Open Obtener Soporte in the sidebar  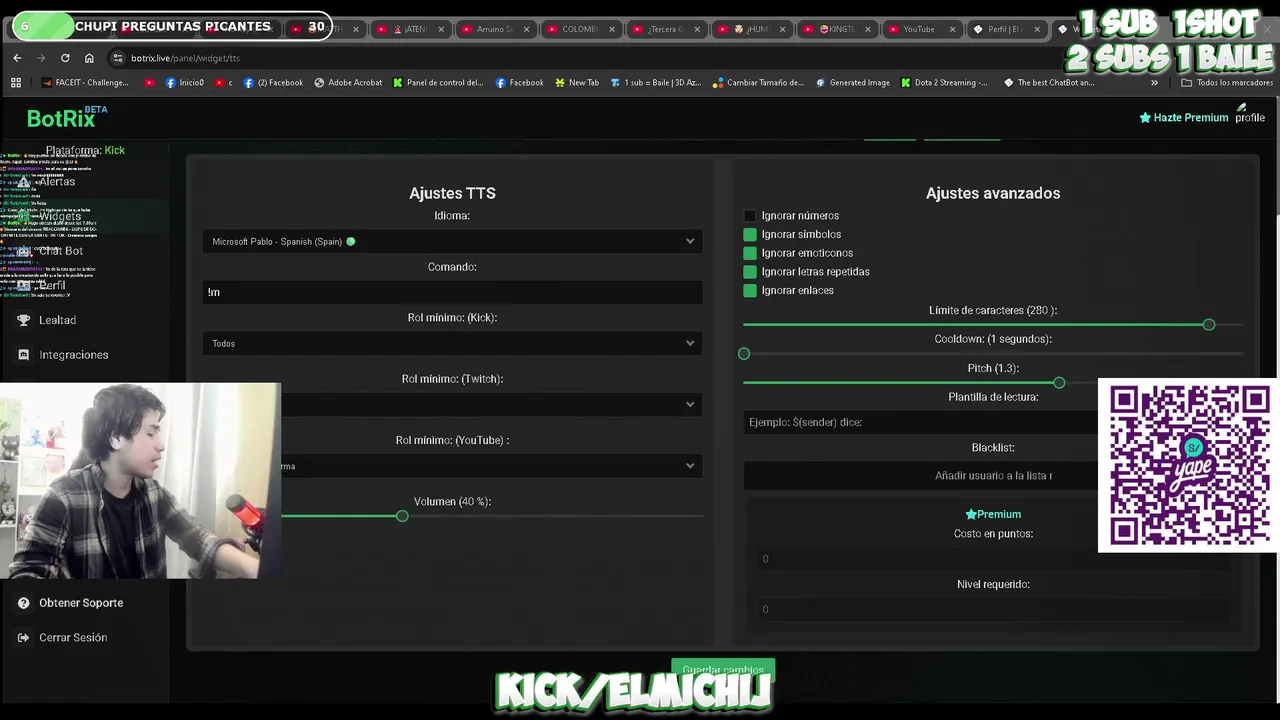(x=81, y=603)
